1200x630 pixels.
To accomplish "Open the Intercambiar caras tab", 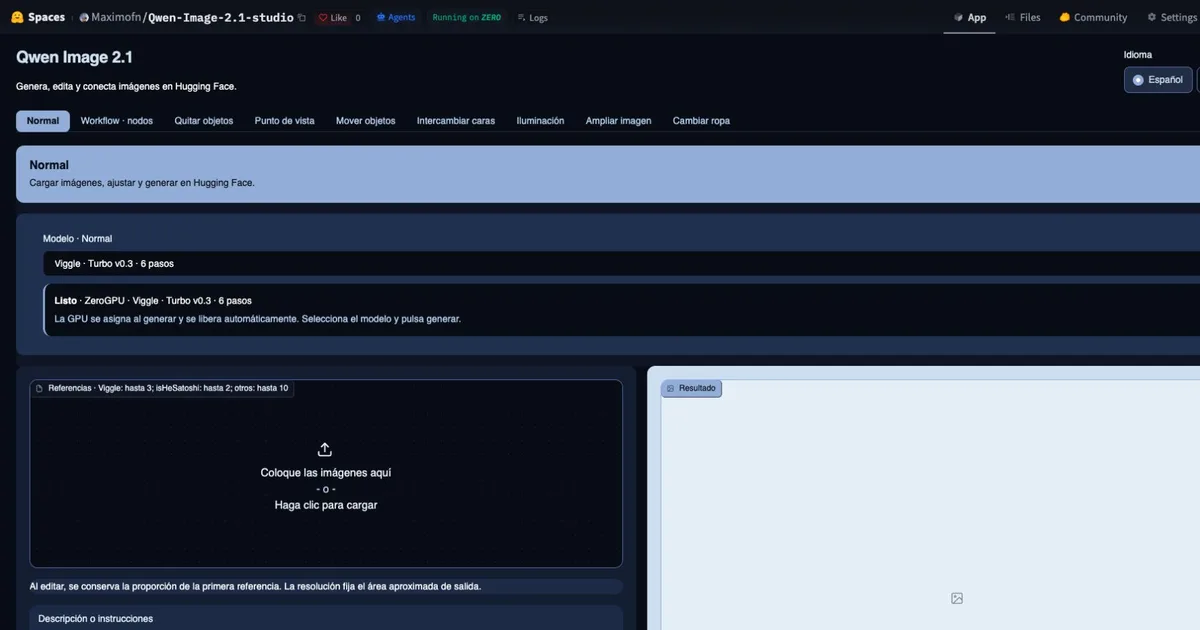I will pos(456,121).
